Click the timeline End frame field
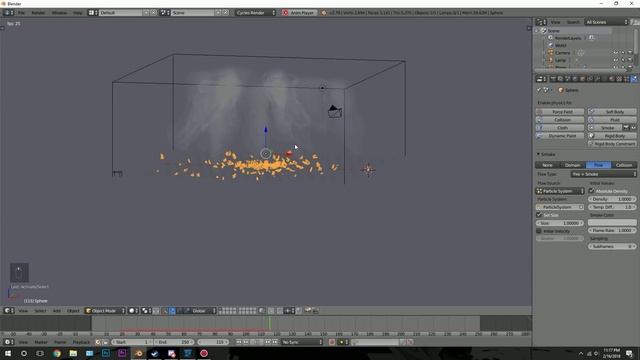640x360 pixels. (173, 342)
